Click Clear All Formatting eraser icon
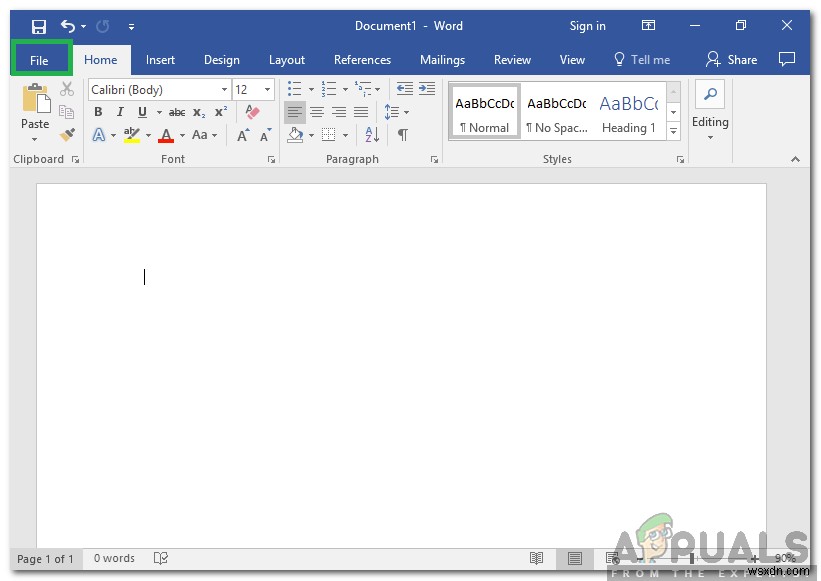Image resolution: width=821 pixels, height=581 pixels. click(252, 111)
